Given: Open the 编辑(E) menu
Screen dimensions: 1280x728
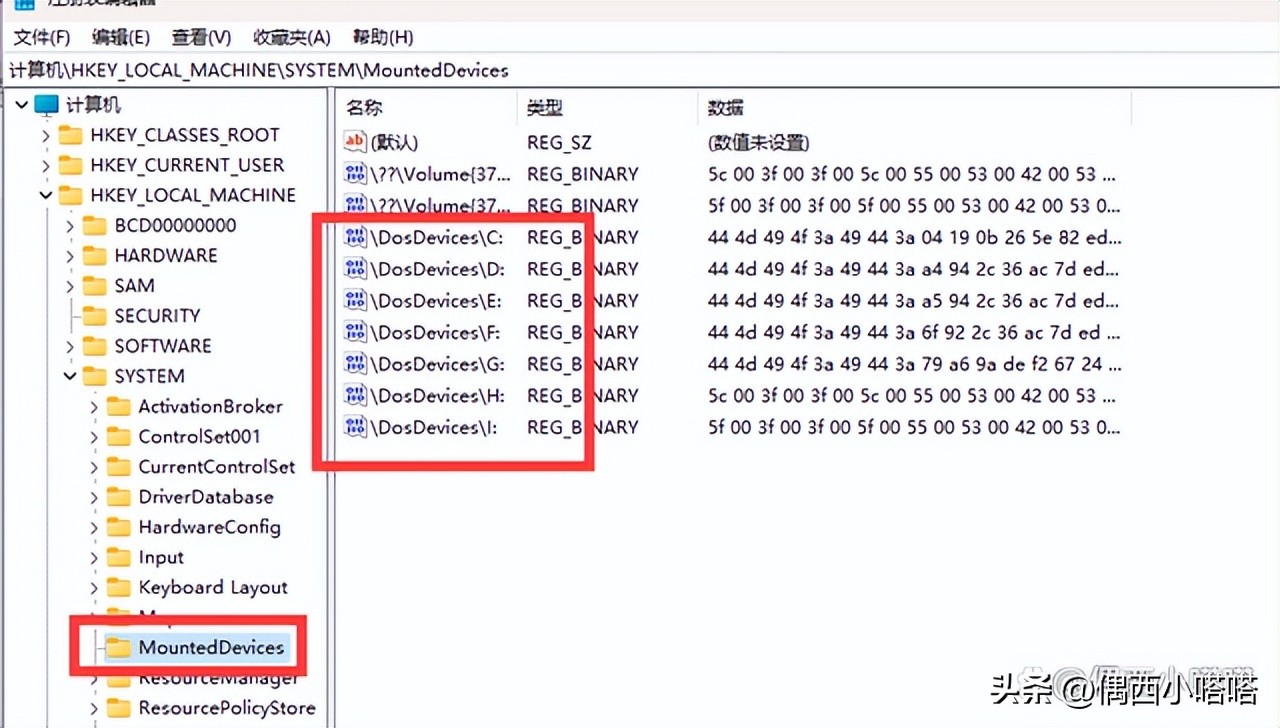Looking at the screenshot, I should [x=120, y=37].
